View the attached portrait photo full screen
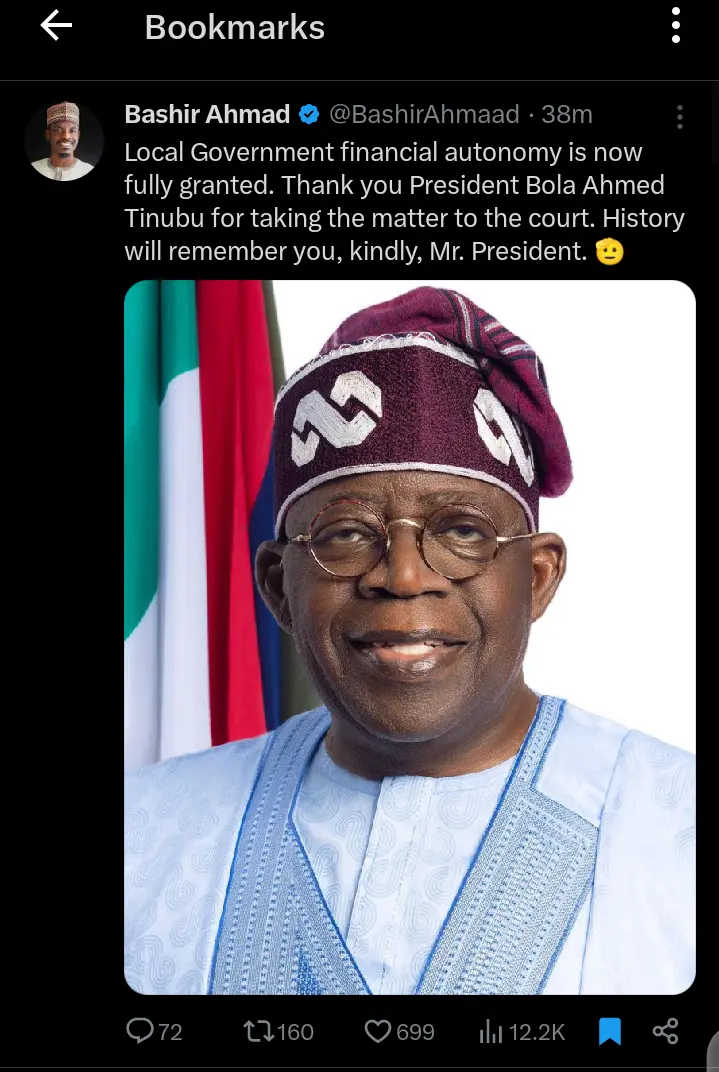719x1072 pixels. click(409, 637)
